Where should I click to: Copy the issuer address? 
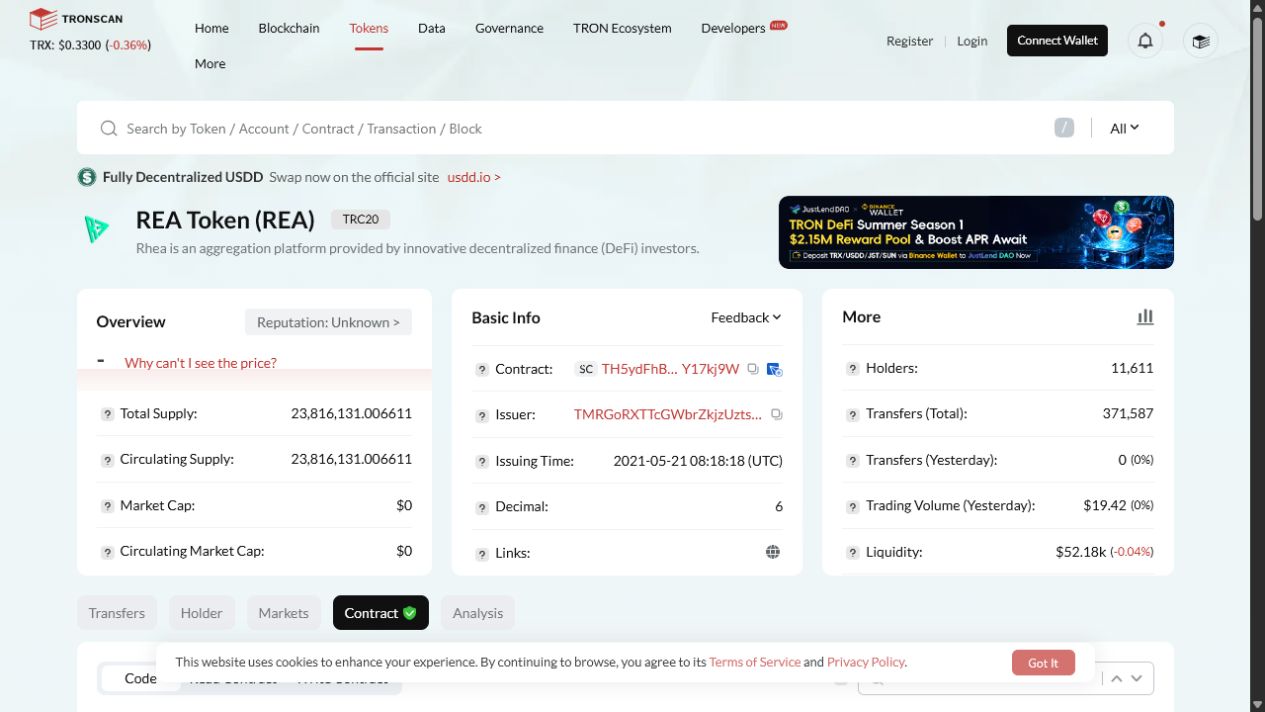[x=777, y=414]
